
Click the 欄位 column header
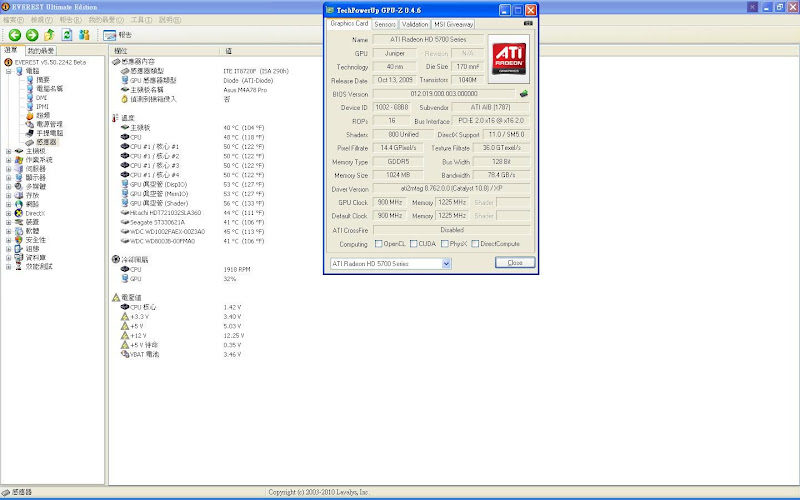pyautogui.click(x=164, y=51)
